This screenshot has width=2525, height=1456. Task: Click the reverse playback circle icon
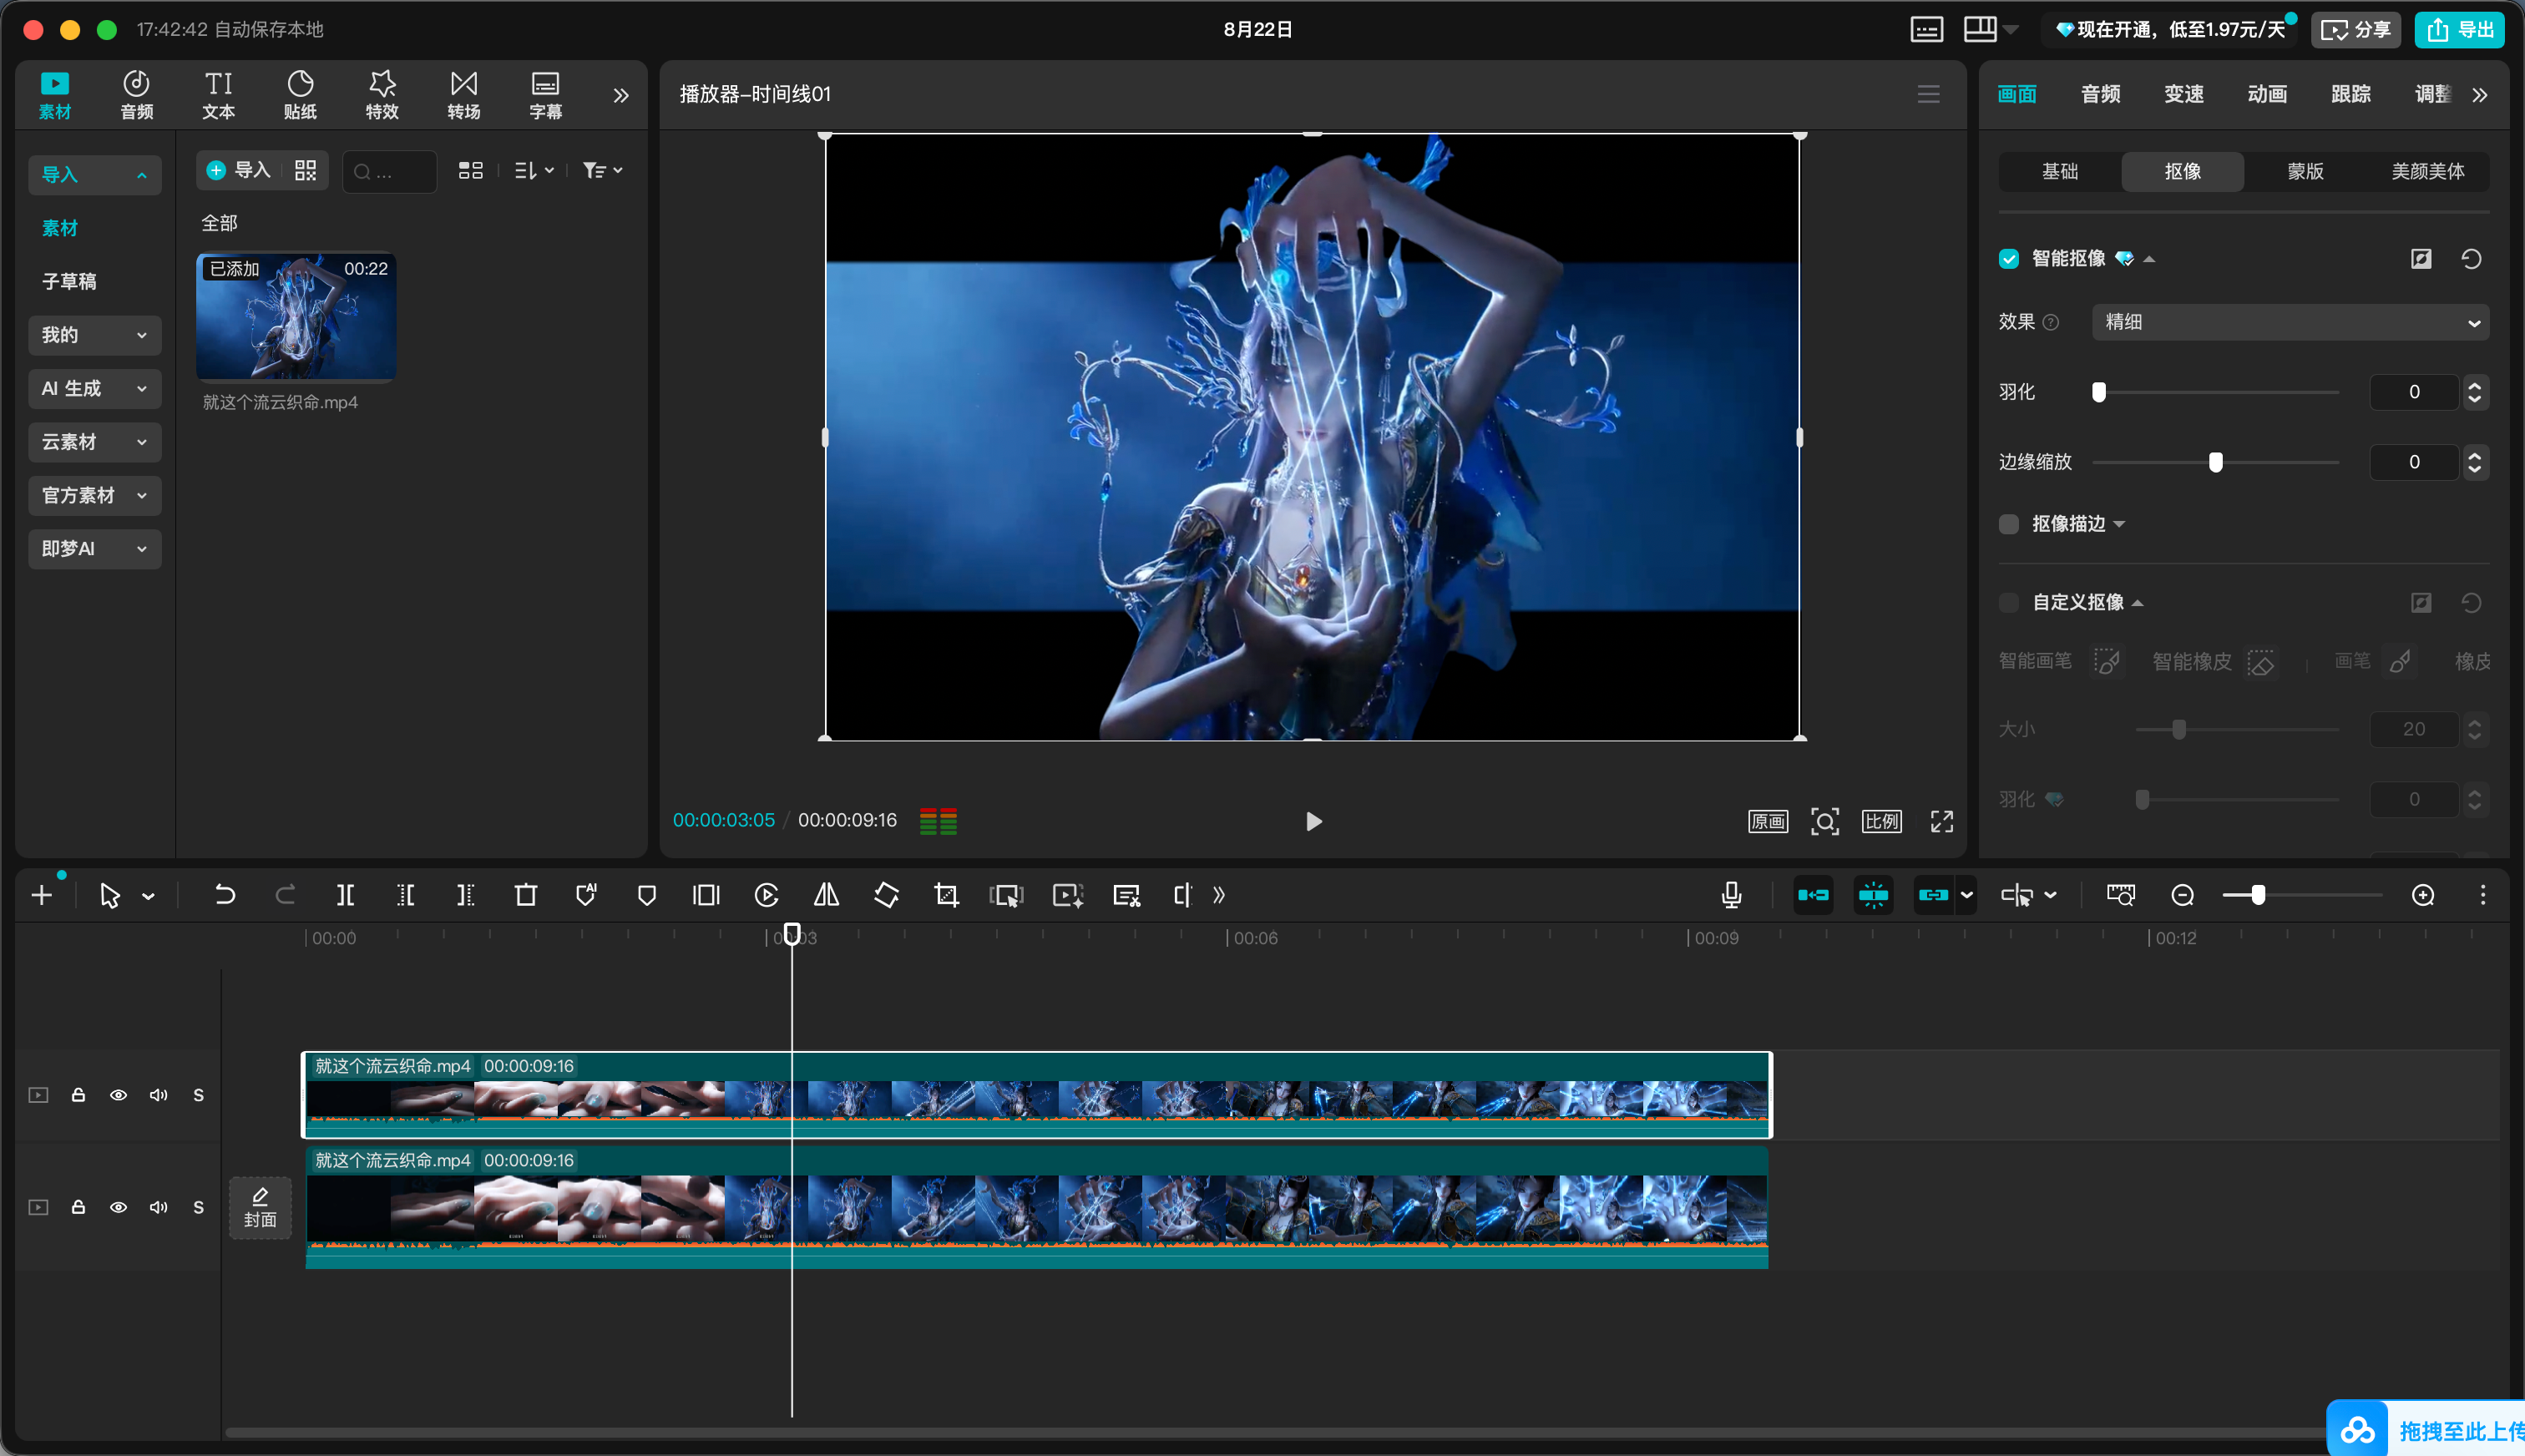pyautogui.click(x=767, y=895)
